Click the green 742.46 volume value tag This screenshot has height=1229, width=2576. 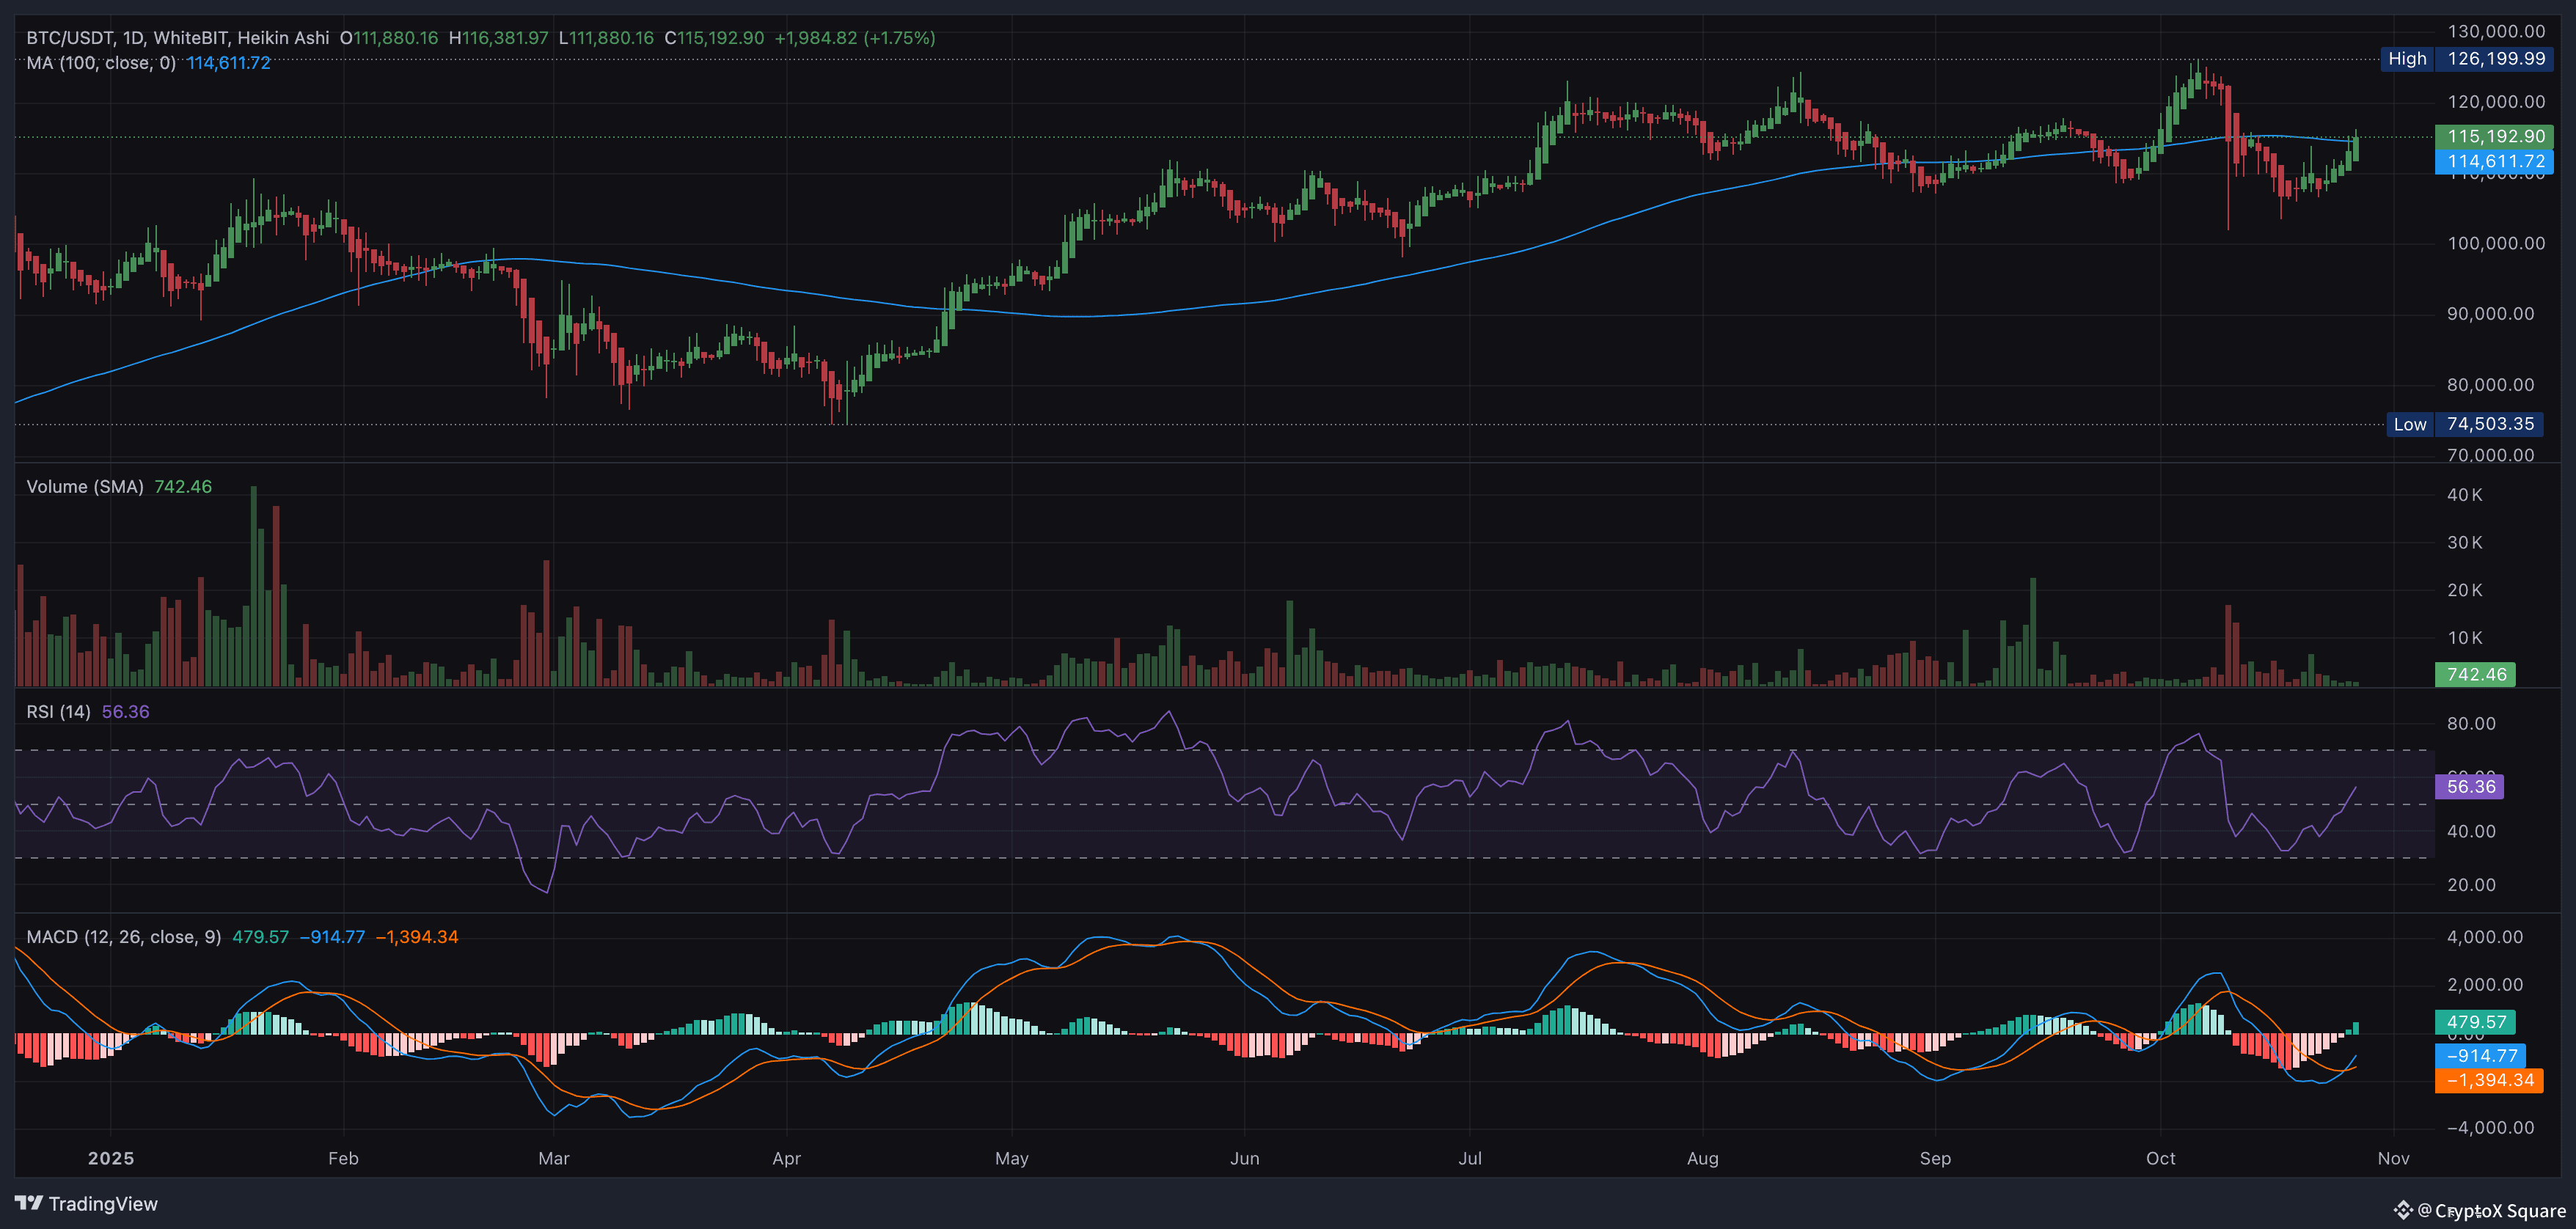(2475, 674)
